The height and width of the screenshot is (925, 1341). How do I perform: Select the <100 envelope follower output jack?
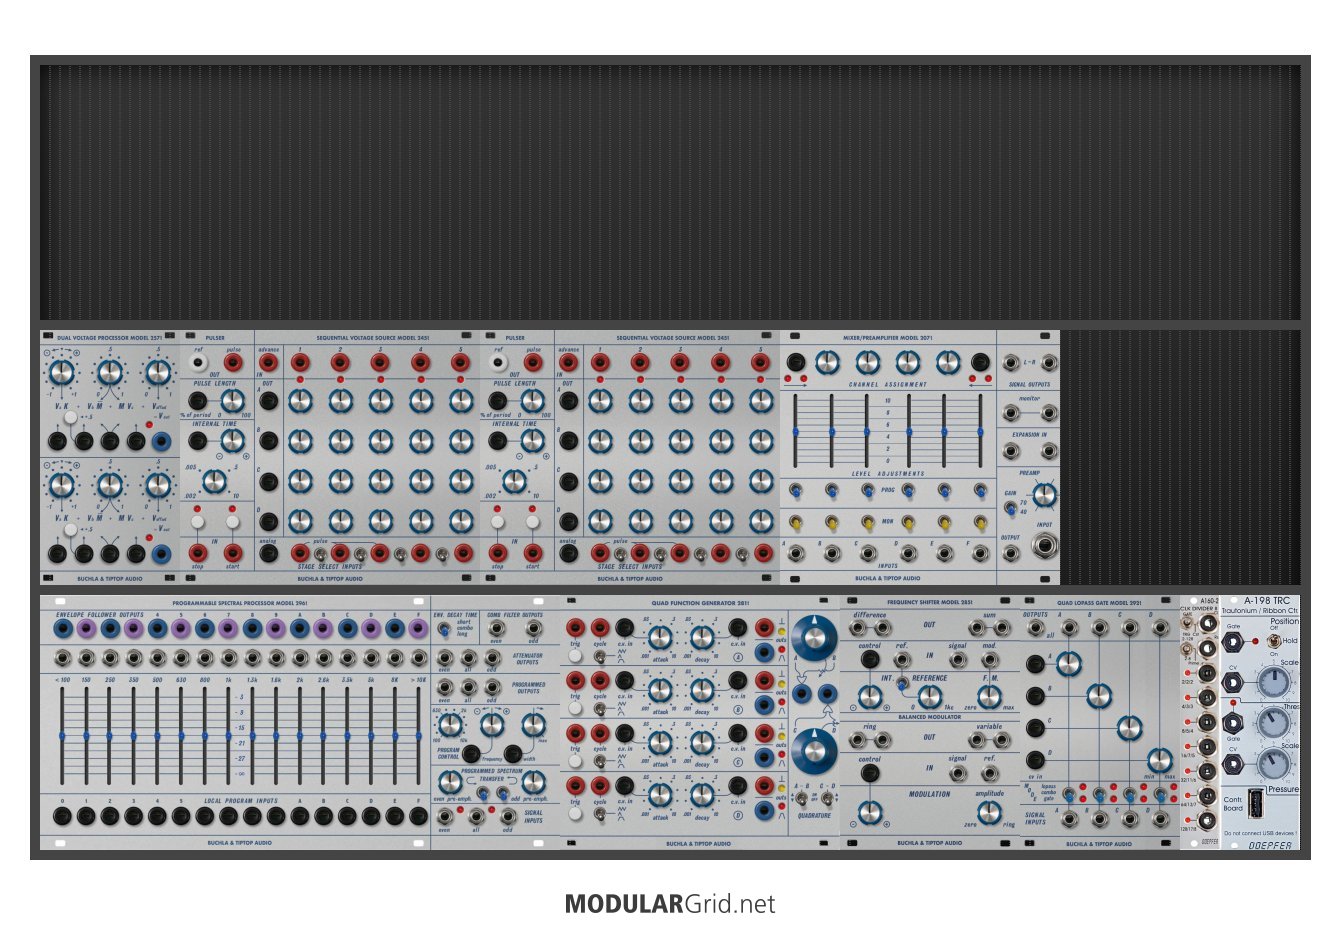(x=62, y=629)
